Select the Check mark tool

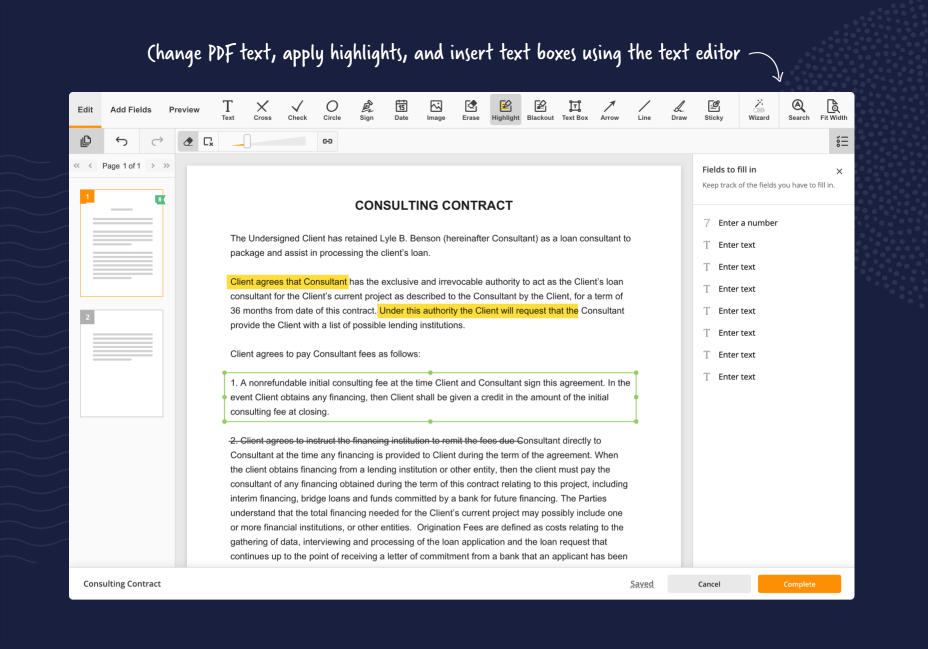(297, 110)
